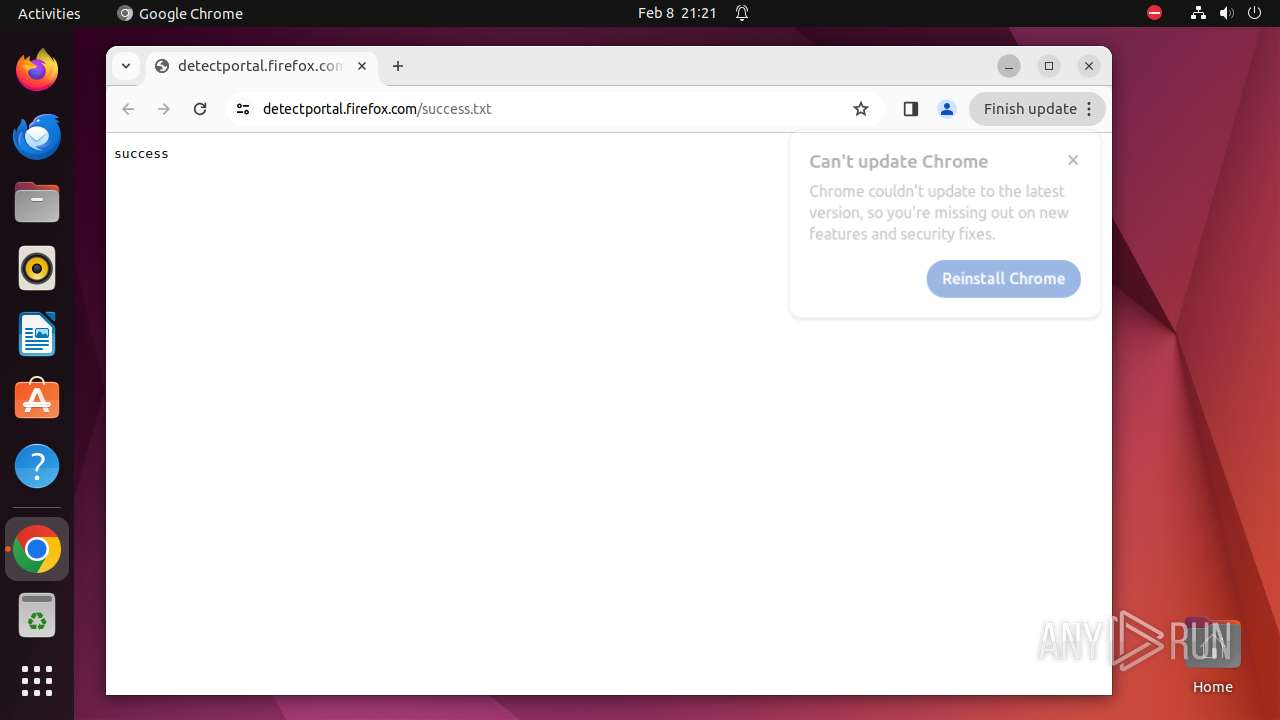
Task: Click the Reinstall Chrome button
Action: tap(1004, 279)
